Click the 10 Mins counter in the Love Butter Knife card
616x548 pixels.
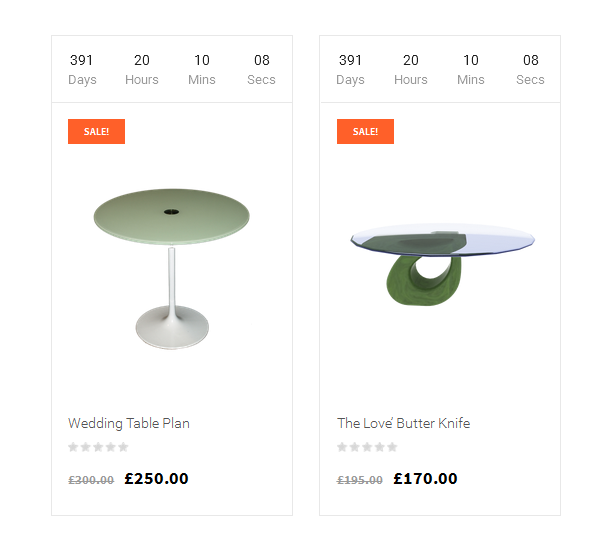(471, 70)
